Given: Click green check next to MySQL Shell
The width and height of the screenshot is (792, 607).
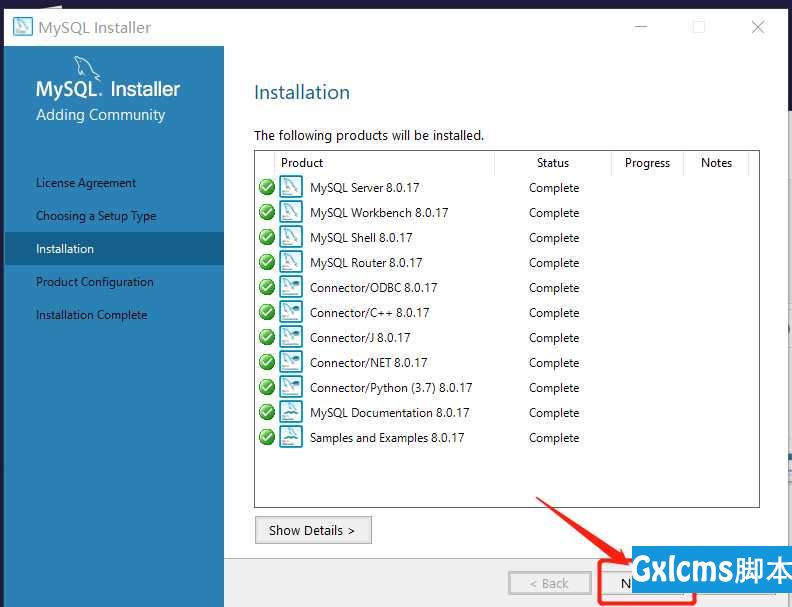Looking at the screenshot, I should pos(267,237).
